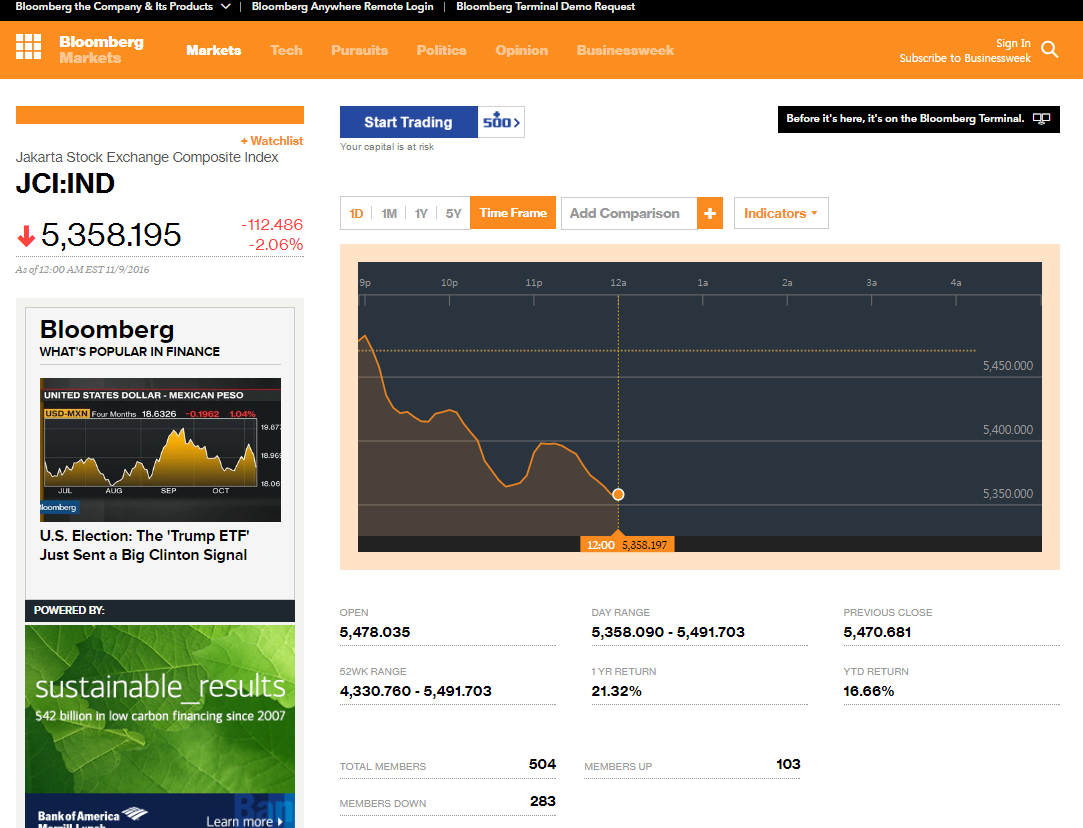The height and width of the screenshot is (828, 1083).
Task: Go to Businessweek section
Action: (625, 50)
